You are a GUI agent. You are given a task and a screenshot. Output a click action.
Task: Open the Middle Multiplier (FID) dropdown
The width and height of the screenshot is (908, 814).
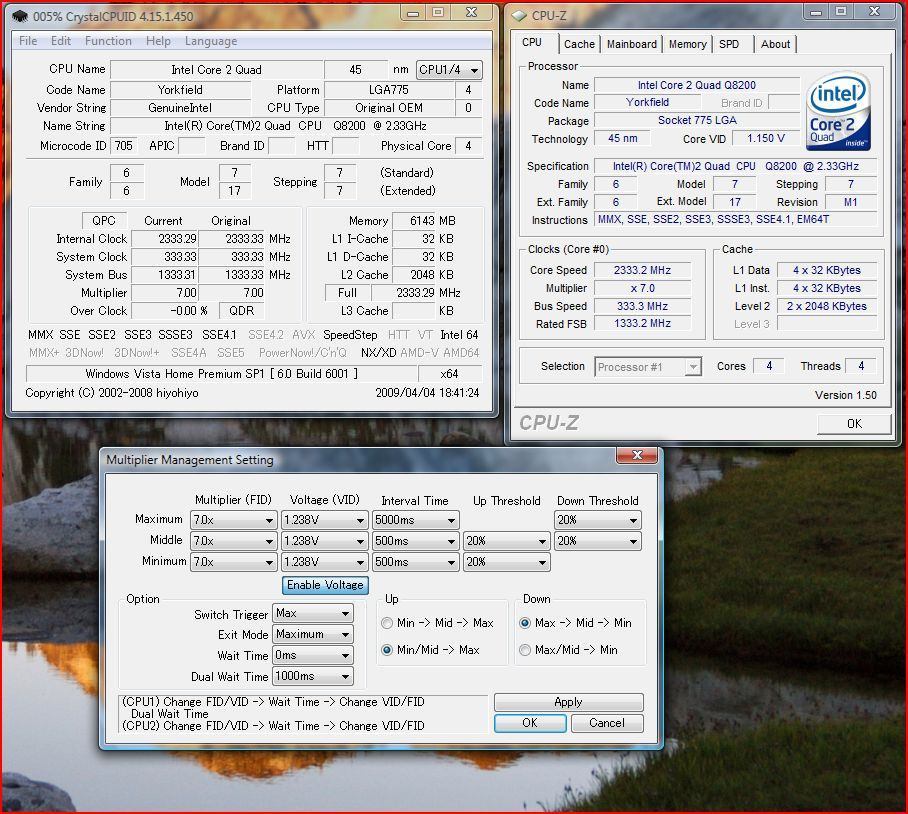233,541
